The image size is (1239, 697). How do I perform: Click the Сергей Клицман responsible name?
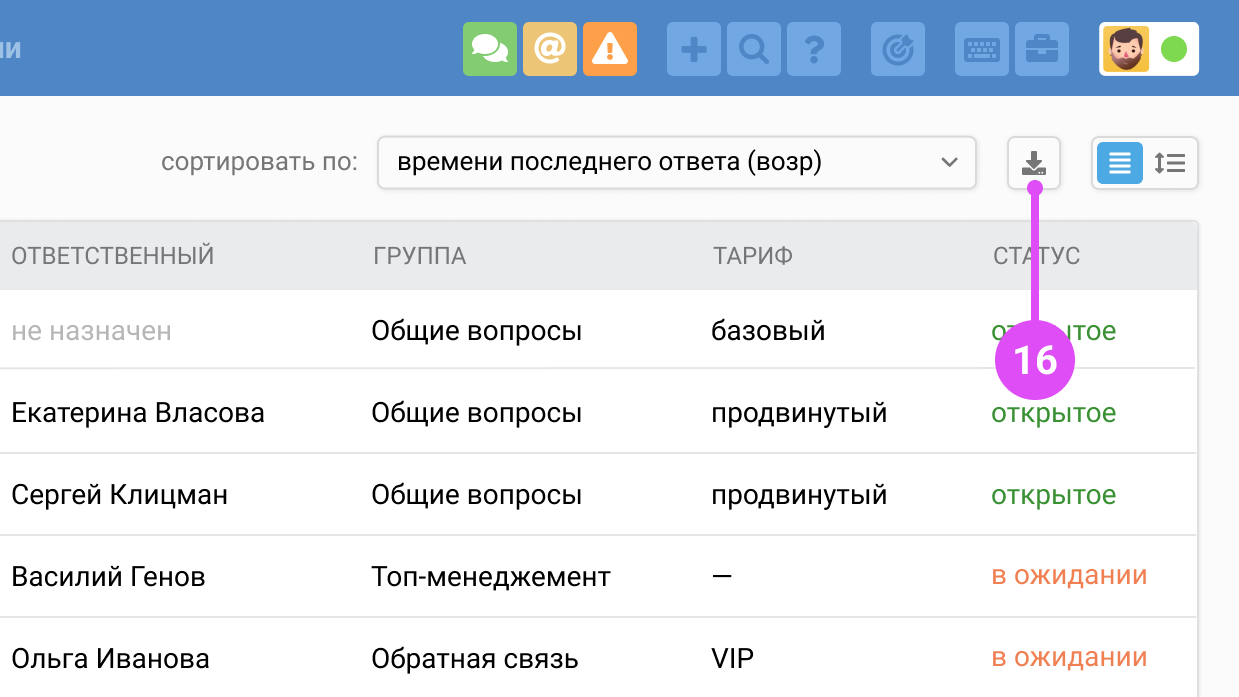pos(119,495)
